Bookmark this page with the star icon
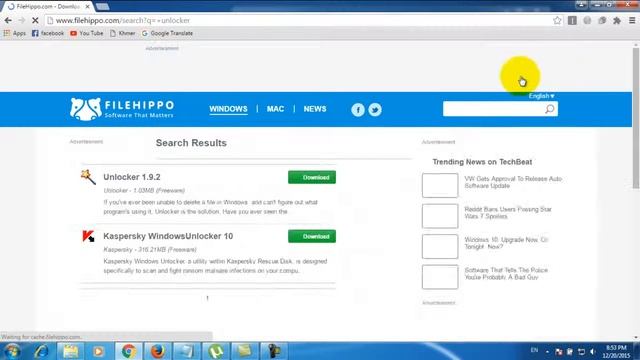 coord(557,20)
